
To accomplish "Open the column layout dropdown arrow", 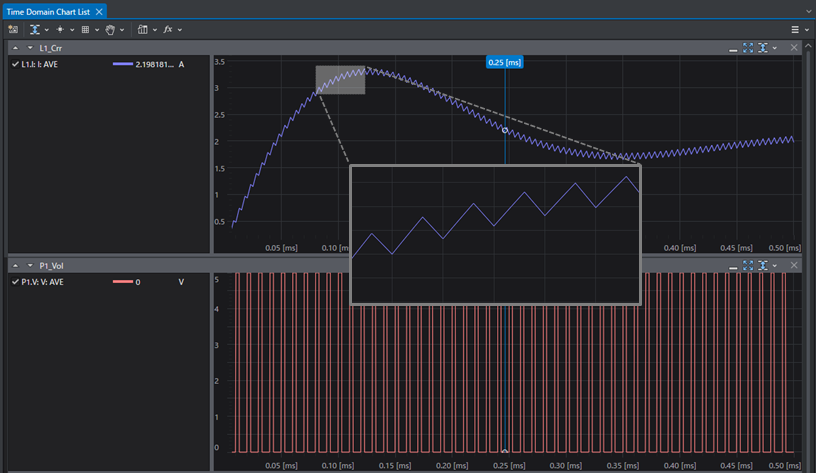I will coord(155,30).
